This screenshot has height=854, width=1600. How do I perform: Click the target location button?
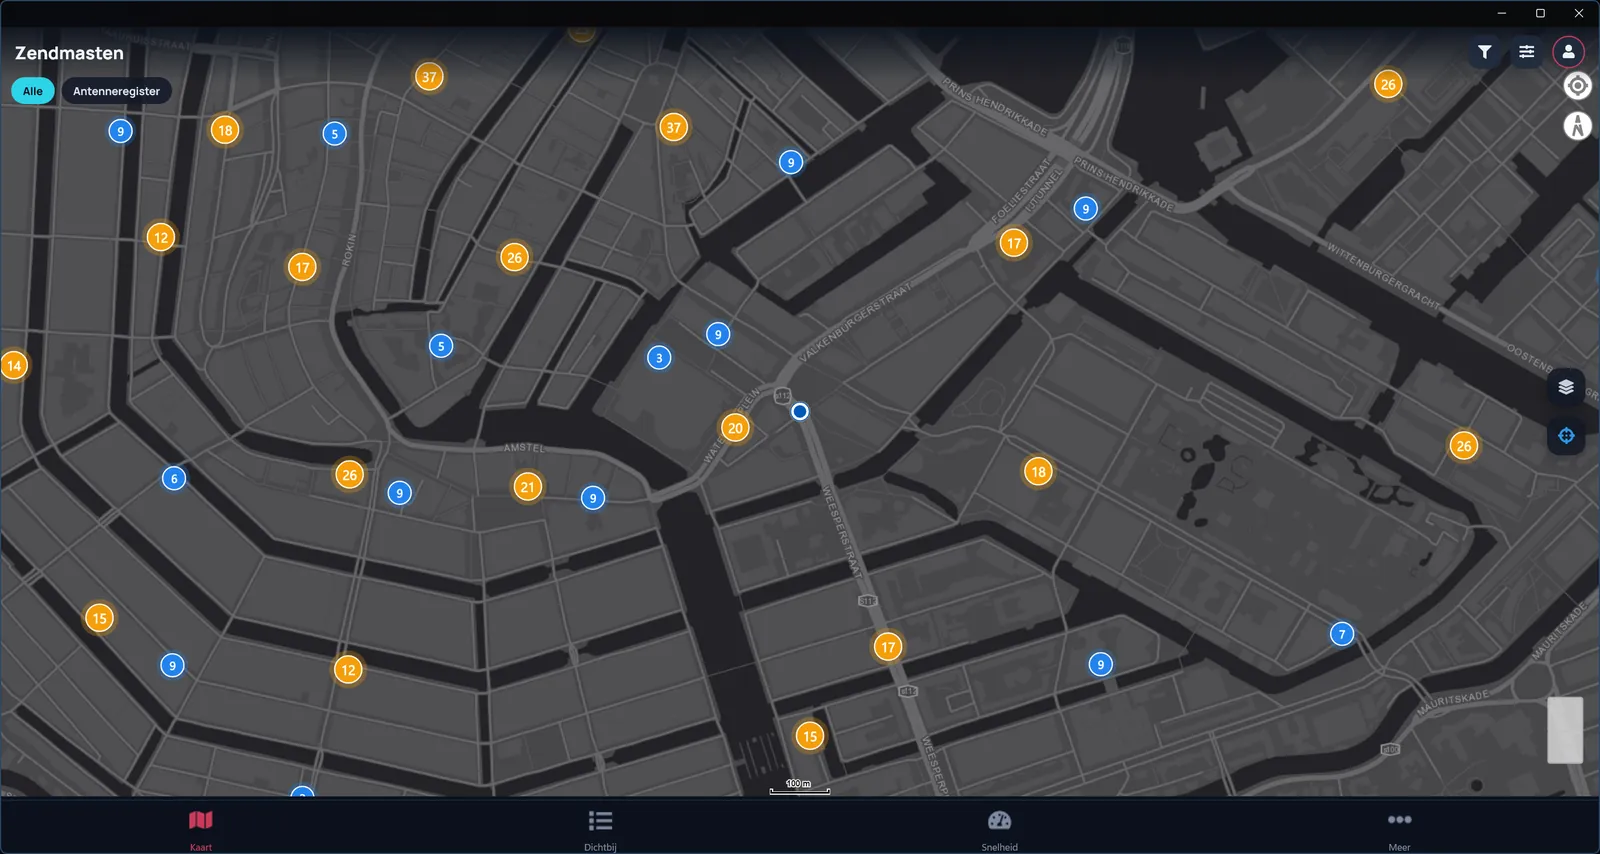[x=1578, y=86]
